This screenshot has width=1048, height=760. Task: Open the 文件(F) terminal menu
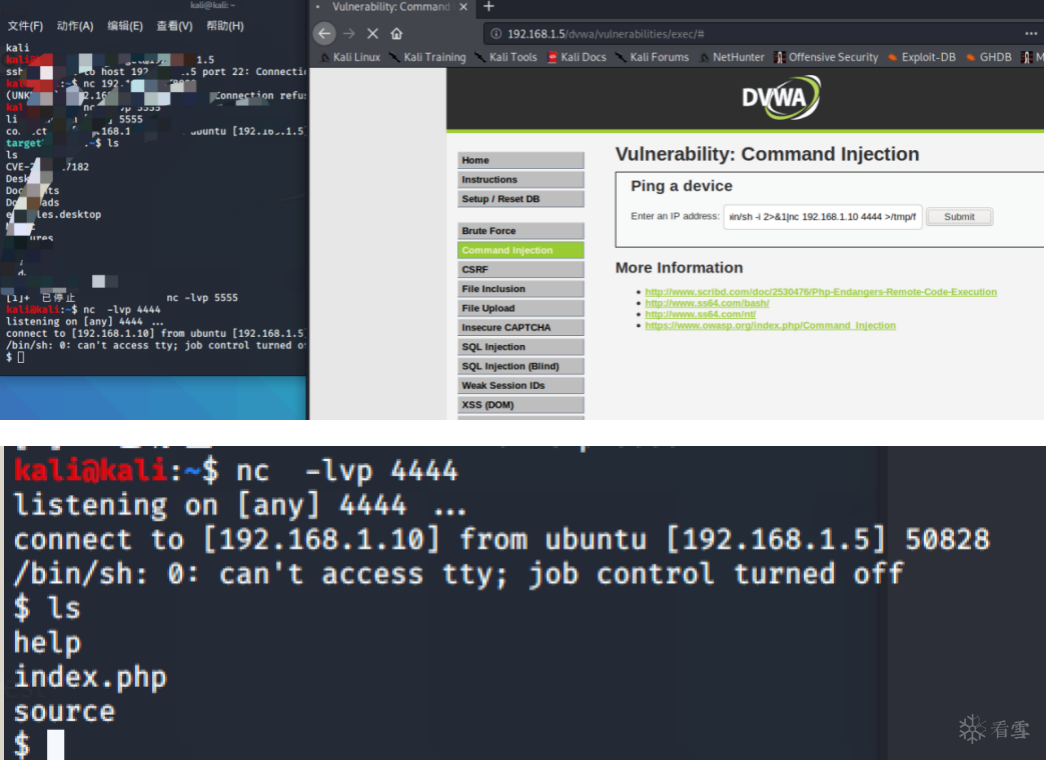point(25,26)
